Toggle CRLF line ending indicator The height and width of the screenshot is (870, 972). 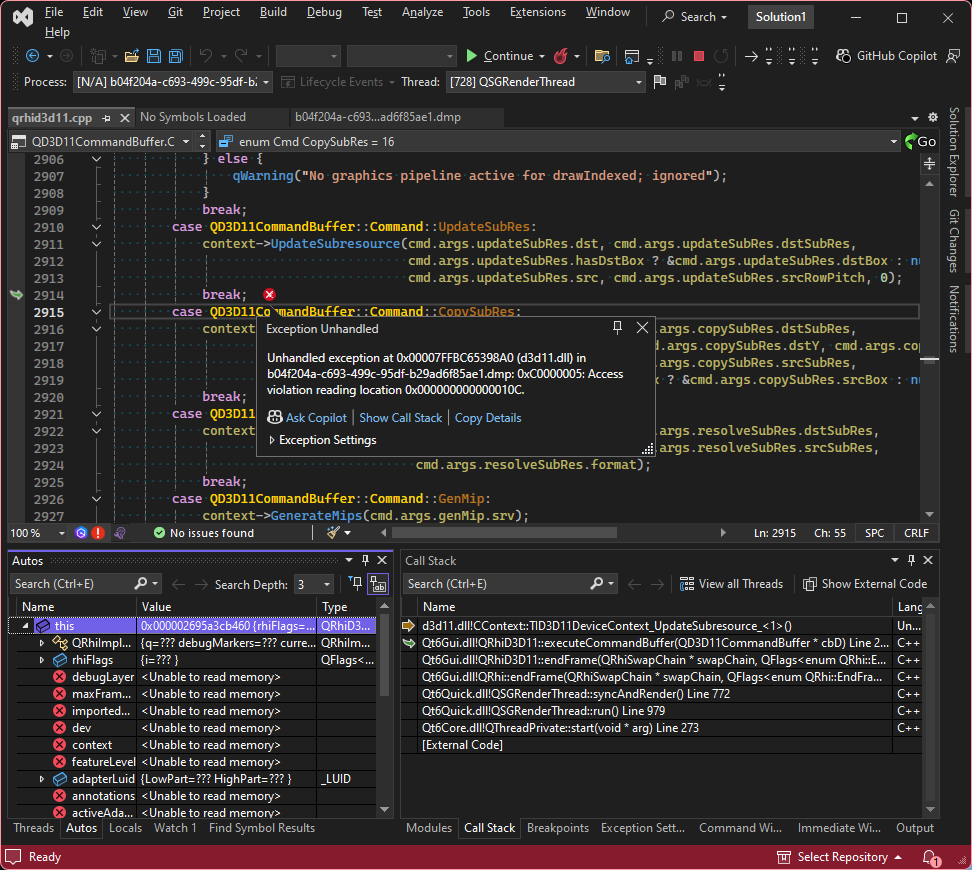pos(916,533)
